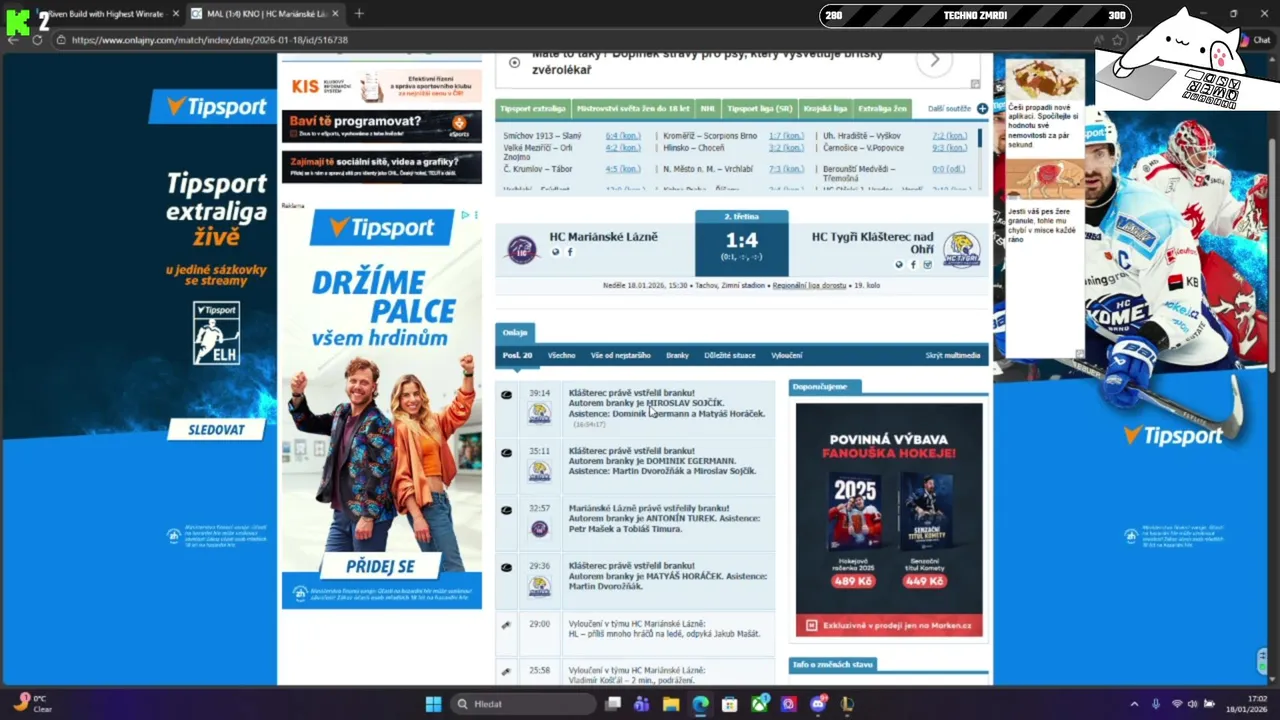Show hidden system tray icons

point(1134,704)
